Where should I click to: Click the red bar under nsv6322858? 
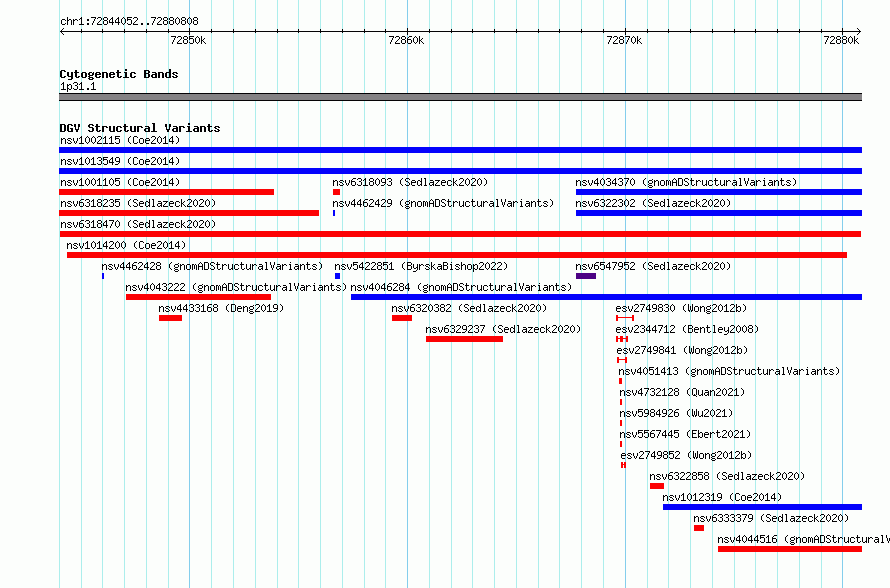657,486
